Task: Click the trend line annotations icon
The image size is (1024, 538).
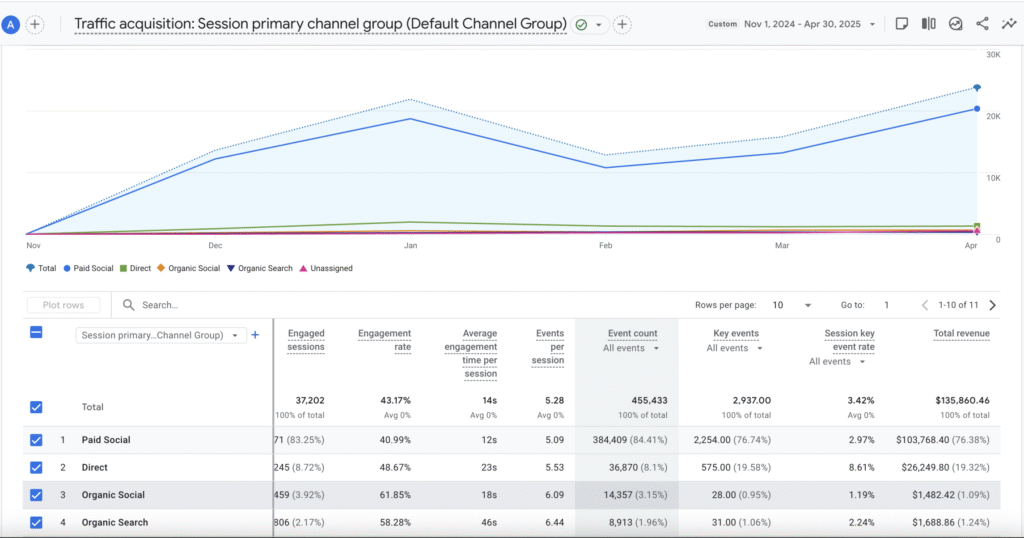Action: click(1007, 24)
